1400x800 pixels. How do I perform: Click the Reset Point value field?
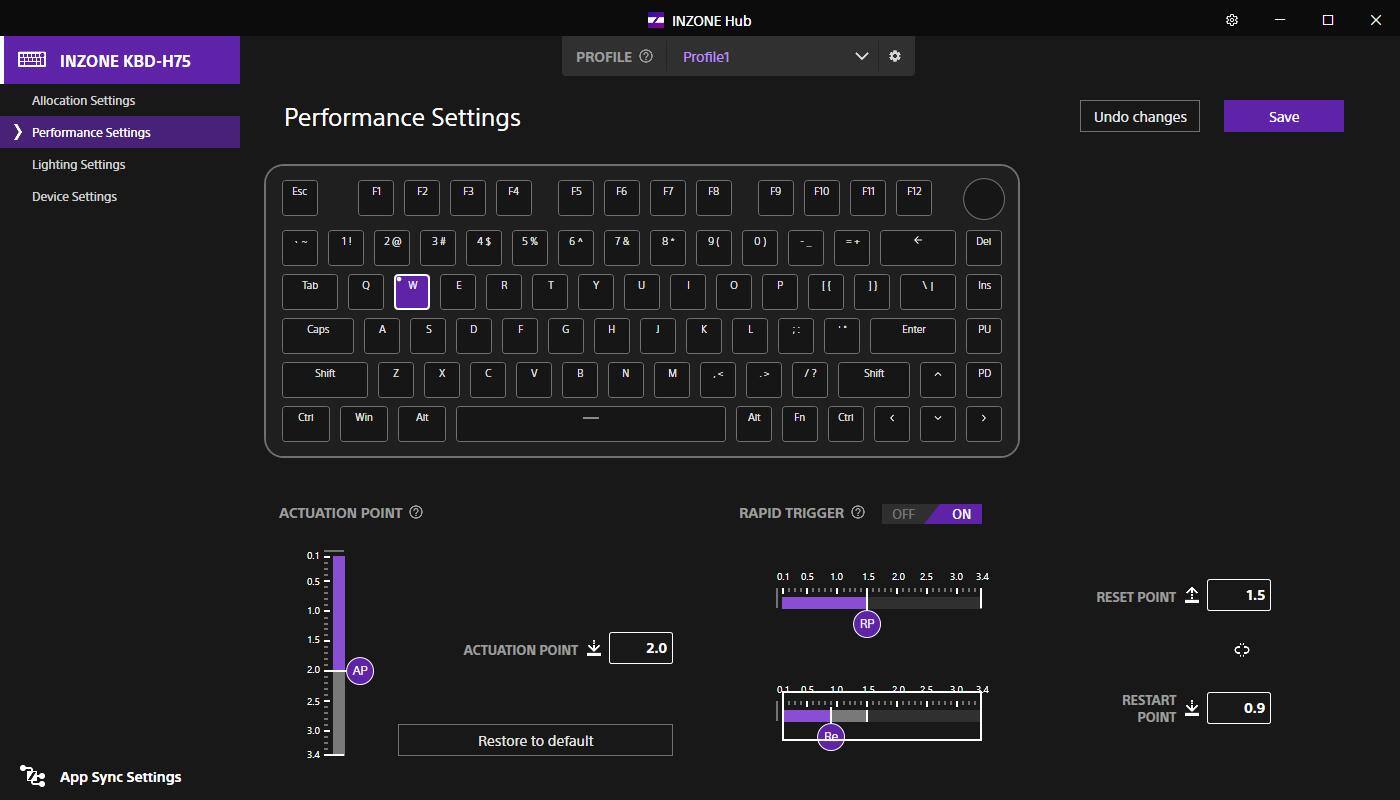(x=1238, y=596)
